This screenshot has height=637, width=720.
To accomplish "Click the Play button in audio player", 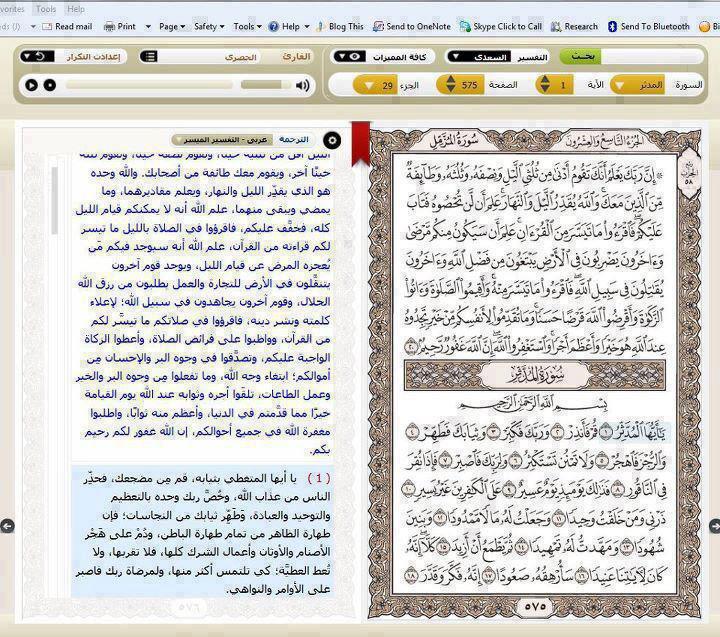I will click(31, 85).
